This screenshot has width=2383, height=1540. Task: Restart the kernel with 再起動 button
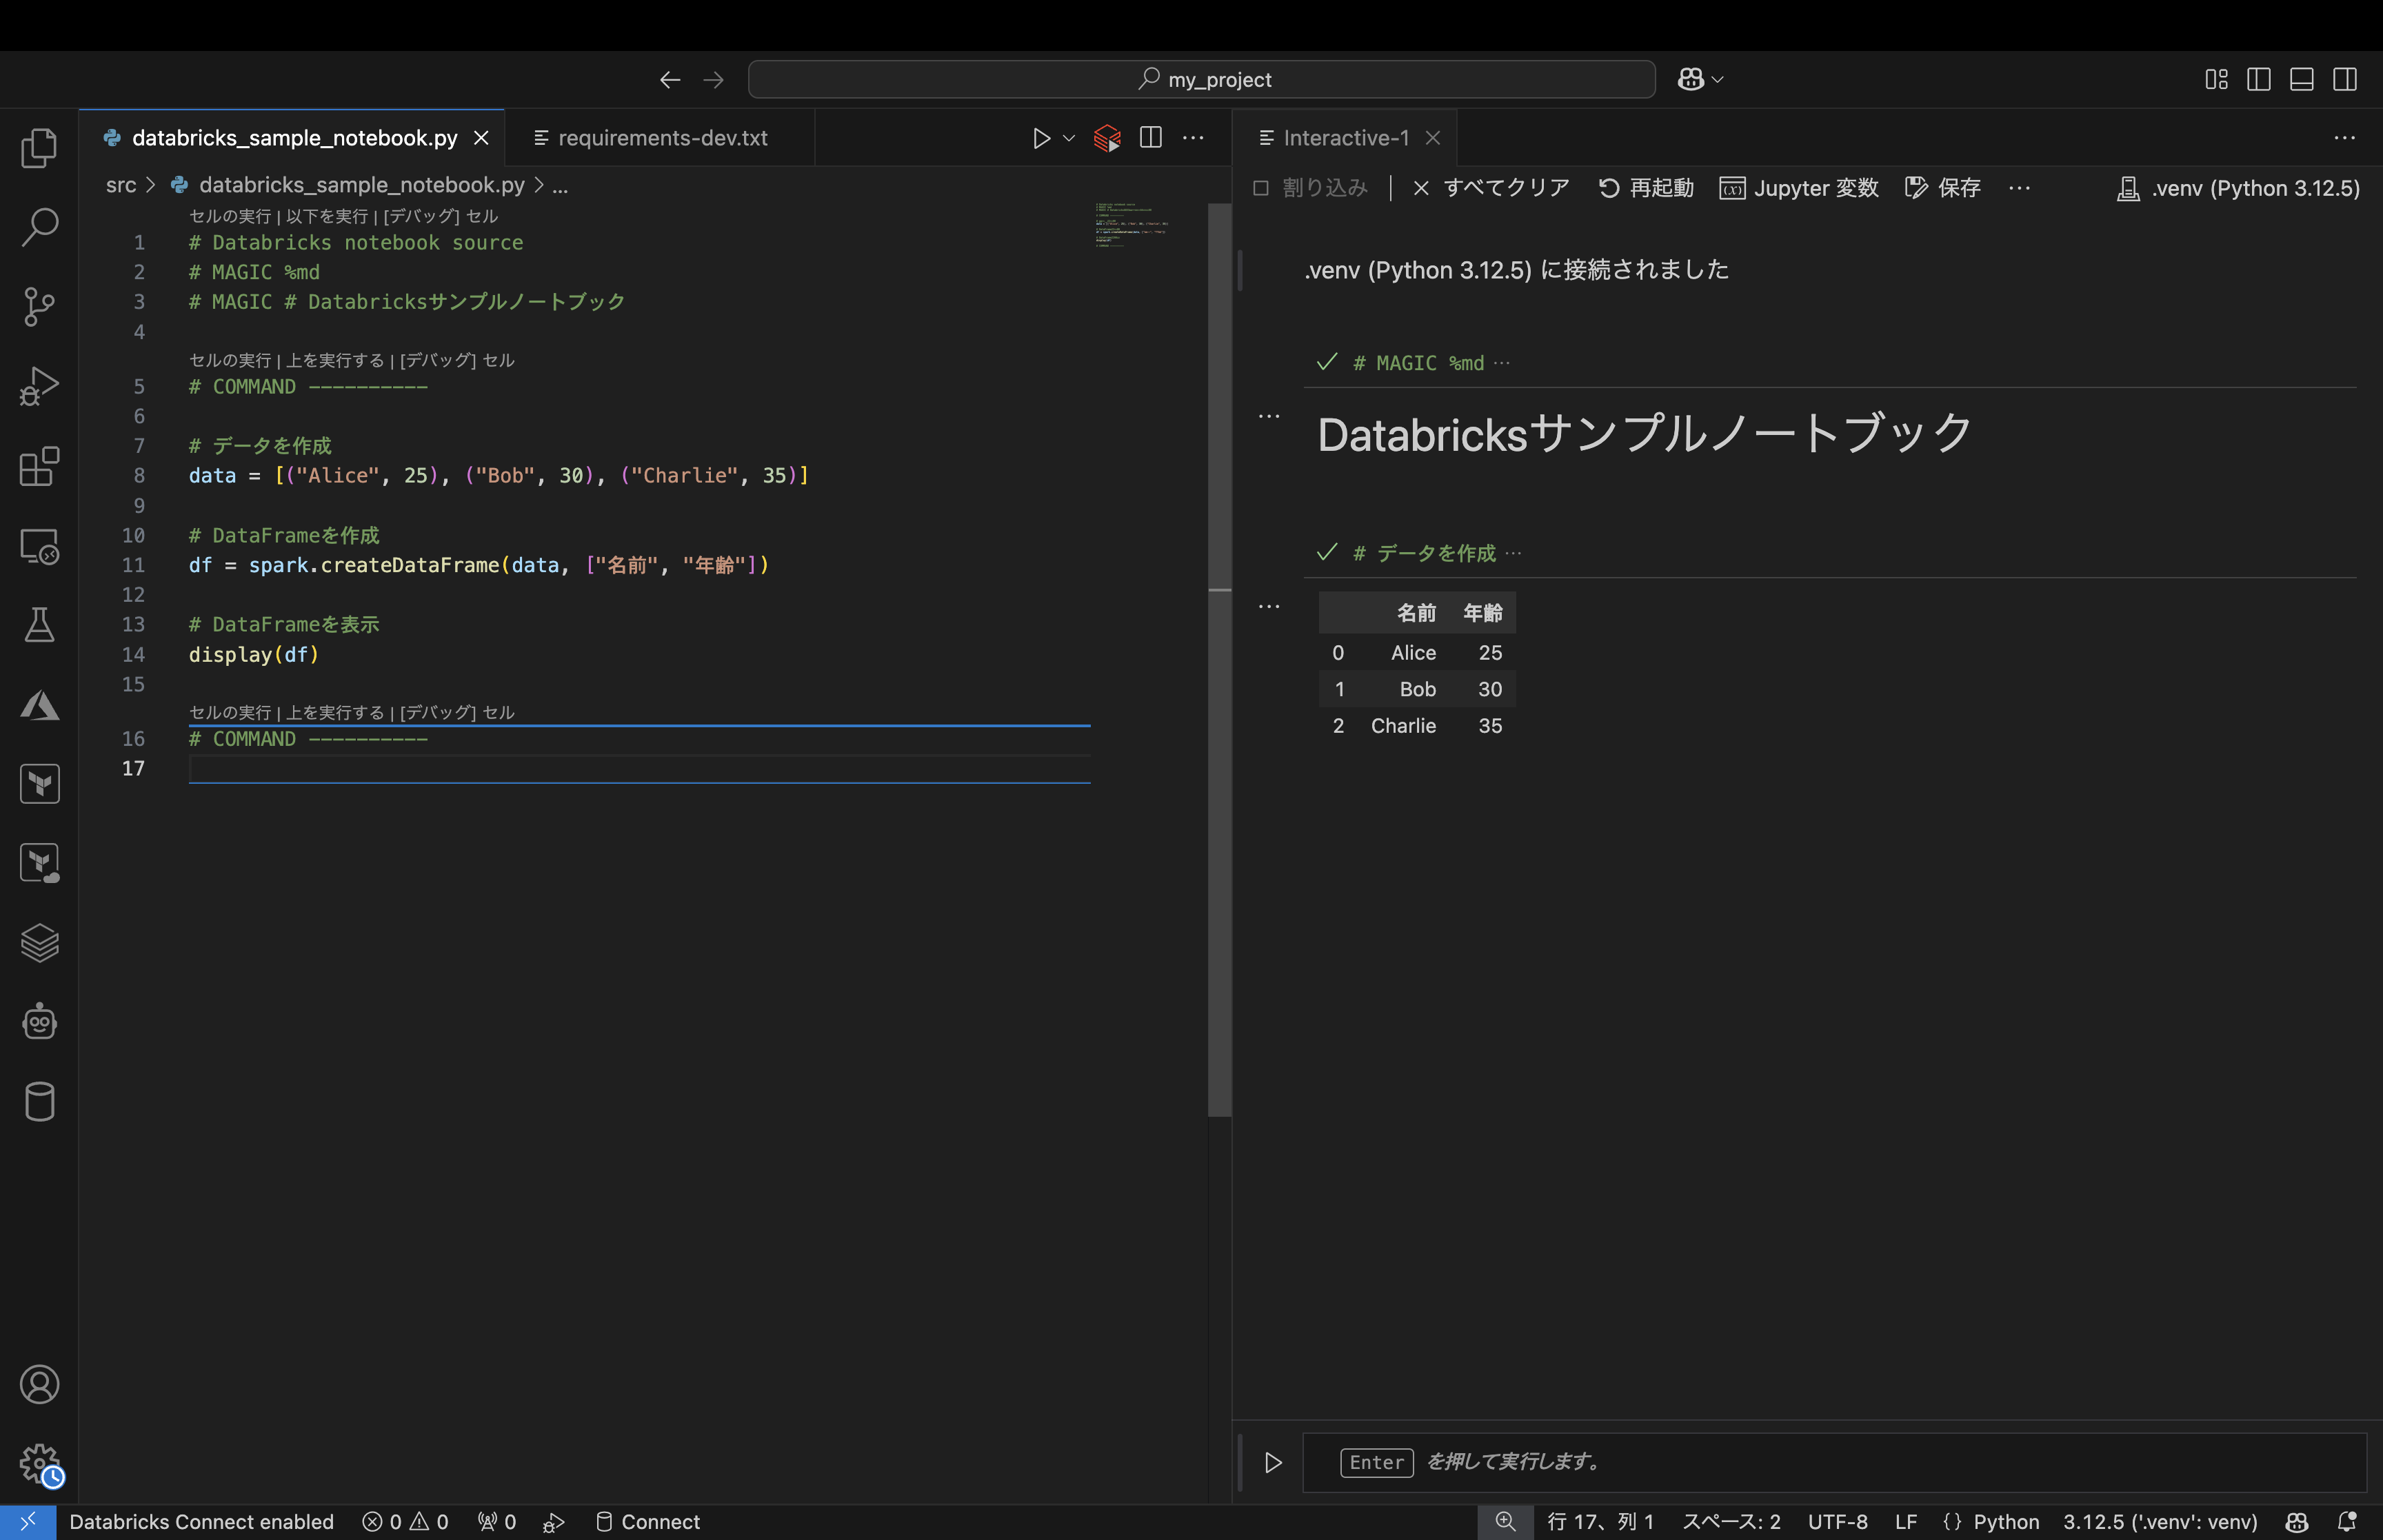pos(1645,188)
